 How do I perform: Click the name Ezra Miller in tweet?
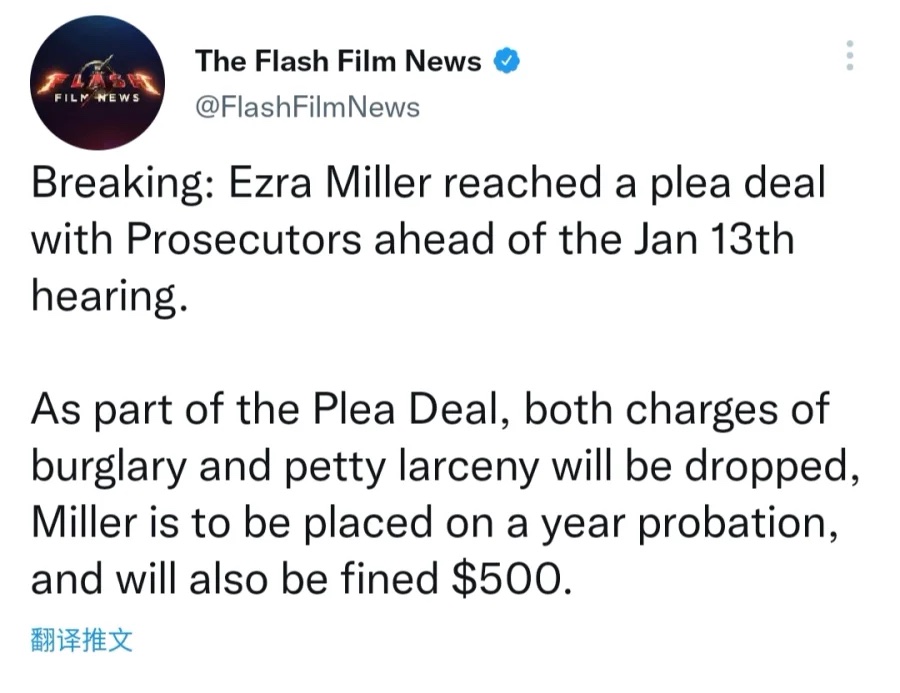(330, 183)
